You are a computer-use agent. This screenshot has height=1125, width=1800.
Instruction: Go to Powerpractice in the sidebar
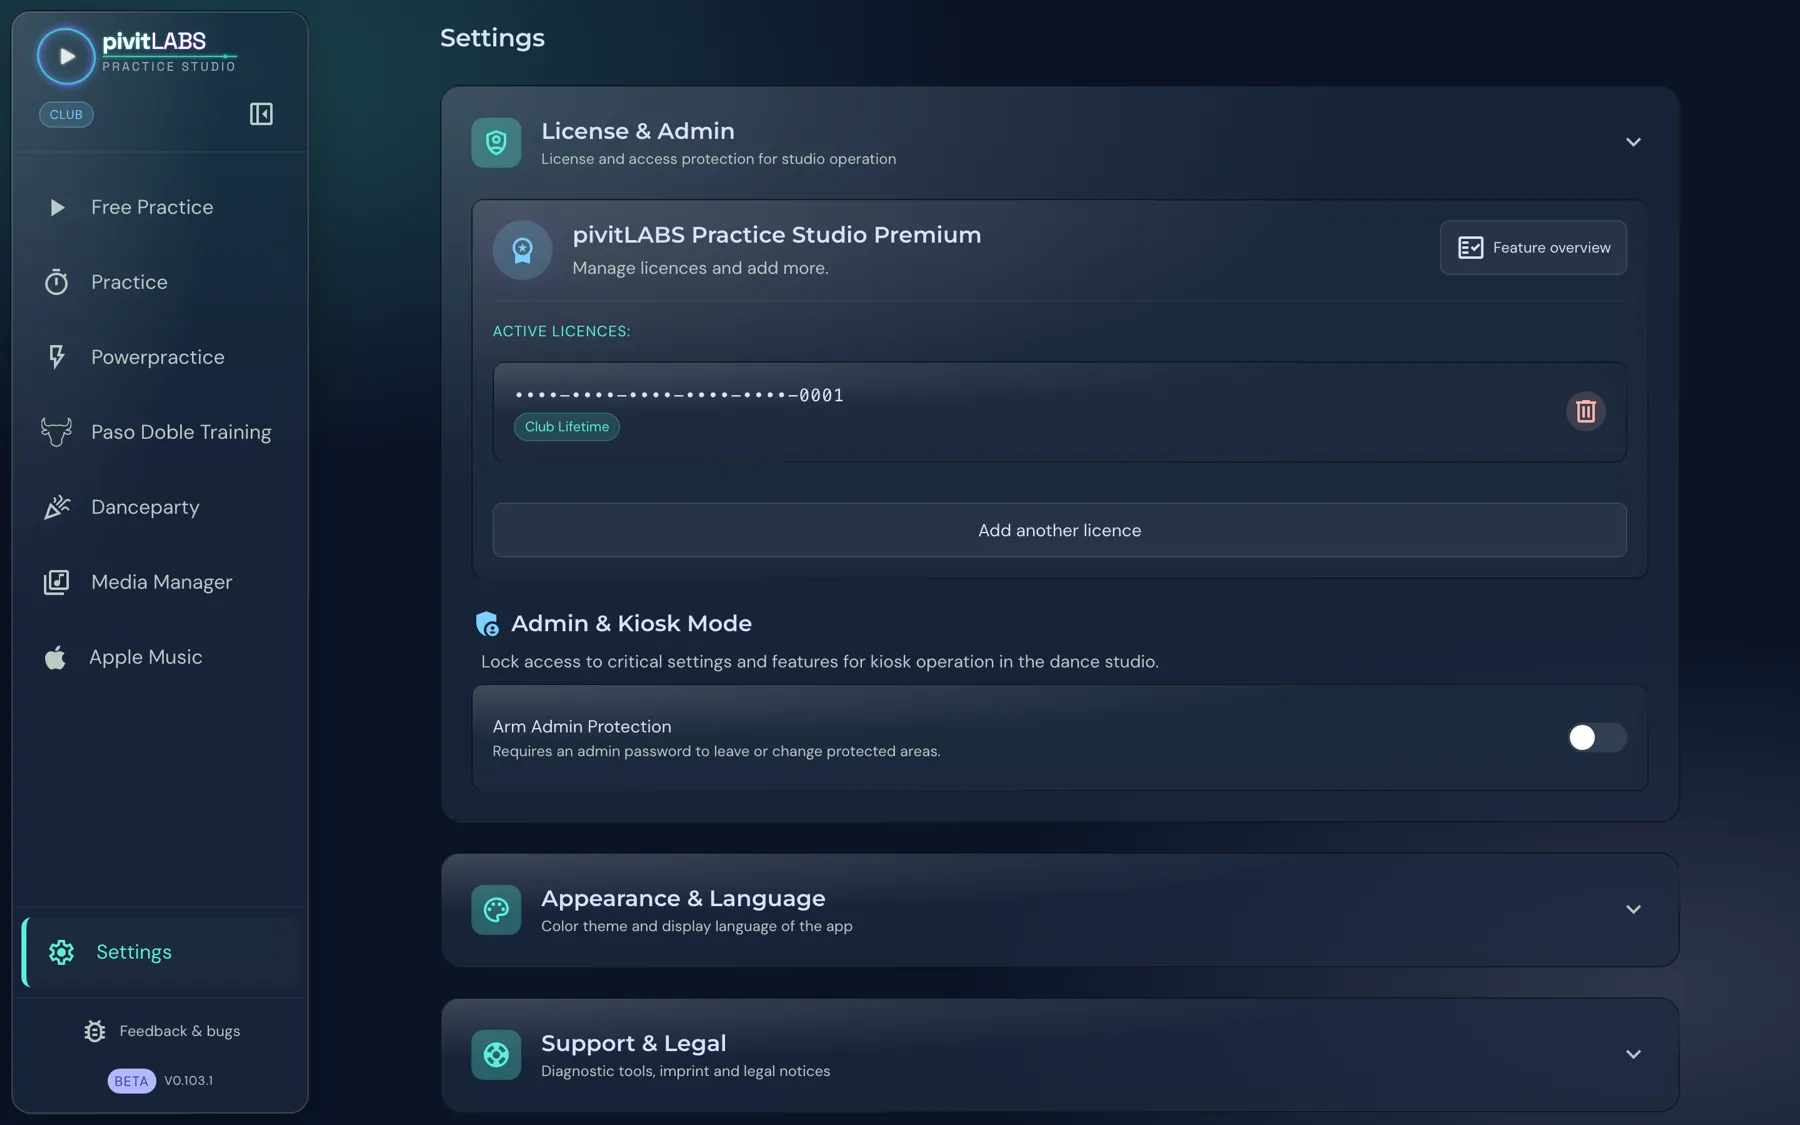pos(160,357)
